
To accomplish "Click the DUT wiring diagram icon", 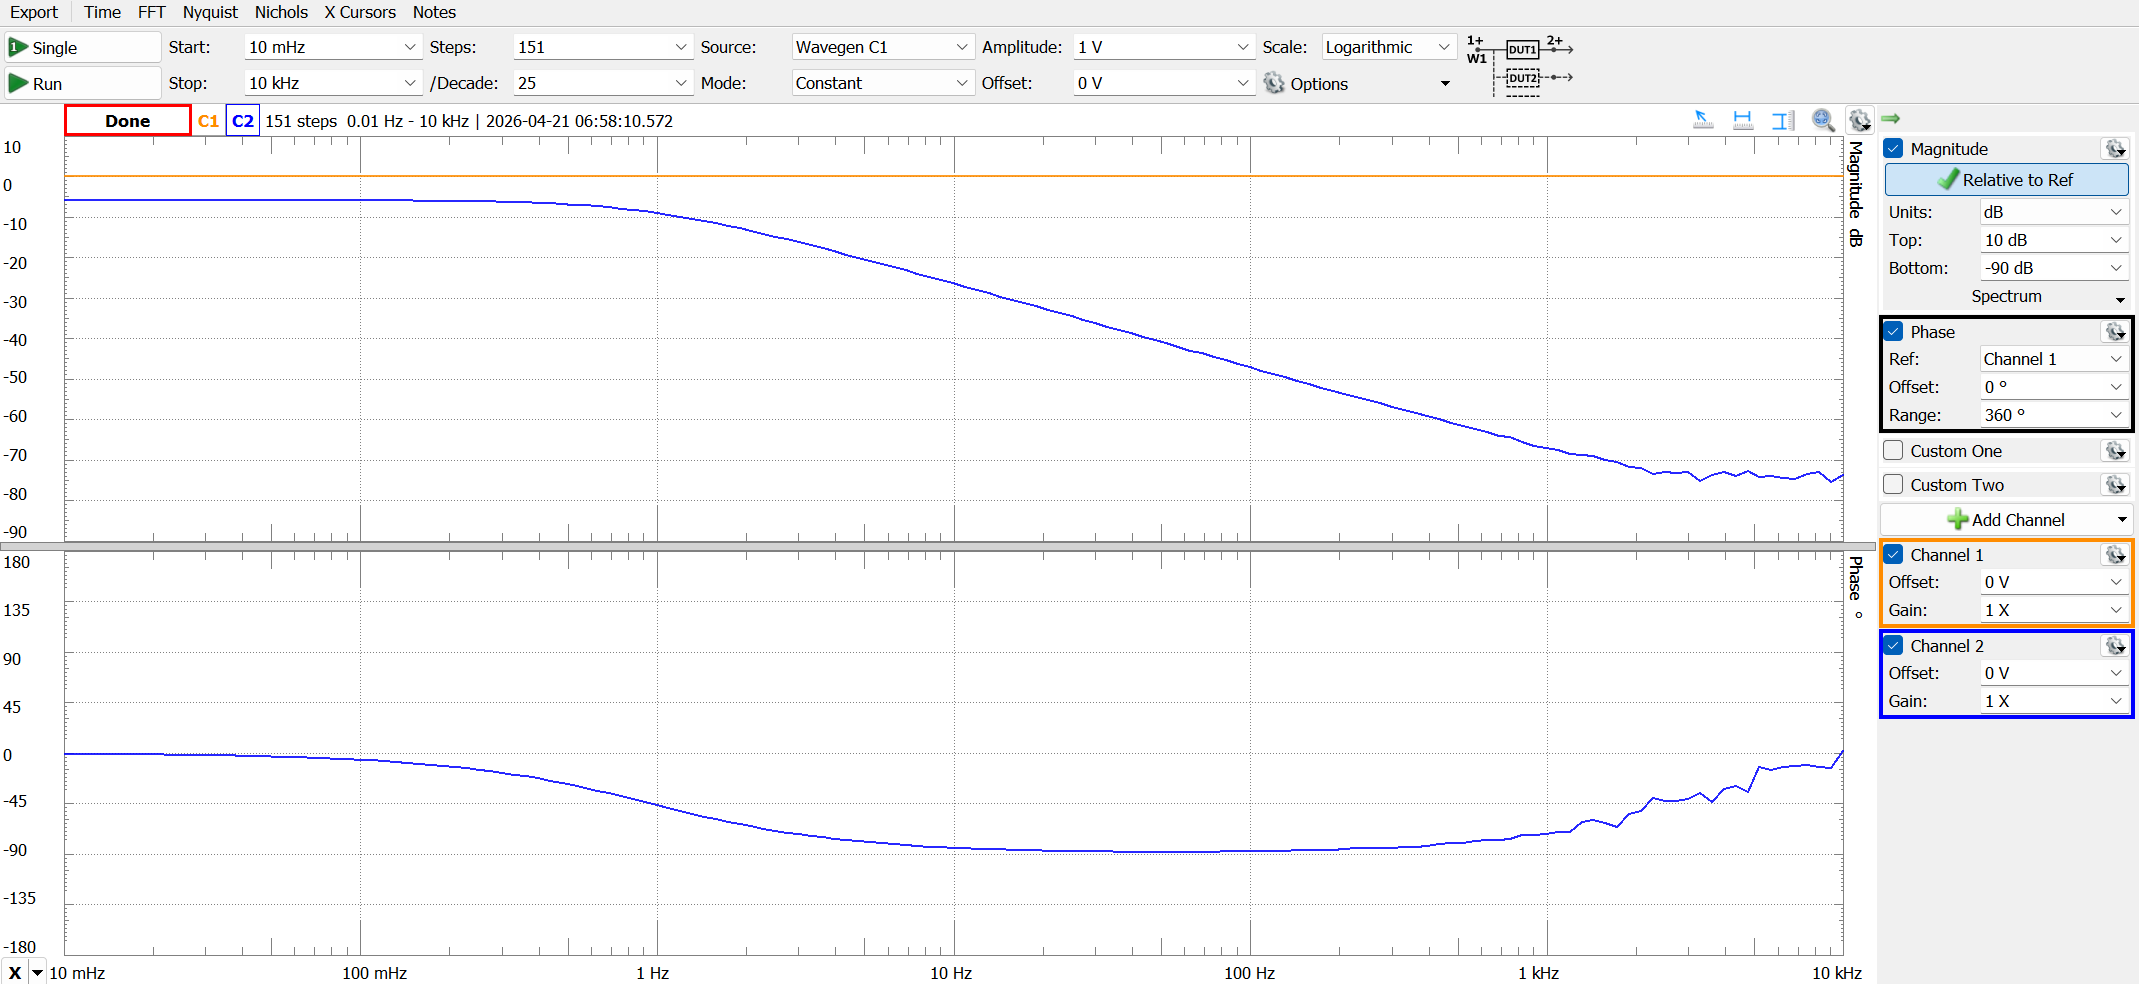I will (1520, 64).
